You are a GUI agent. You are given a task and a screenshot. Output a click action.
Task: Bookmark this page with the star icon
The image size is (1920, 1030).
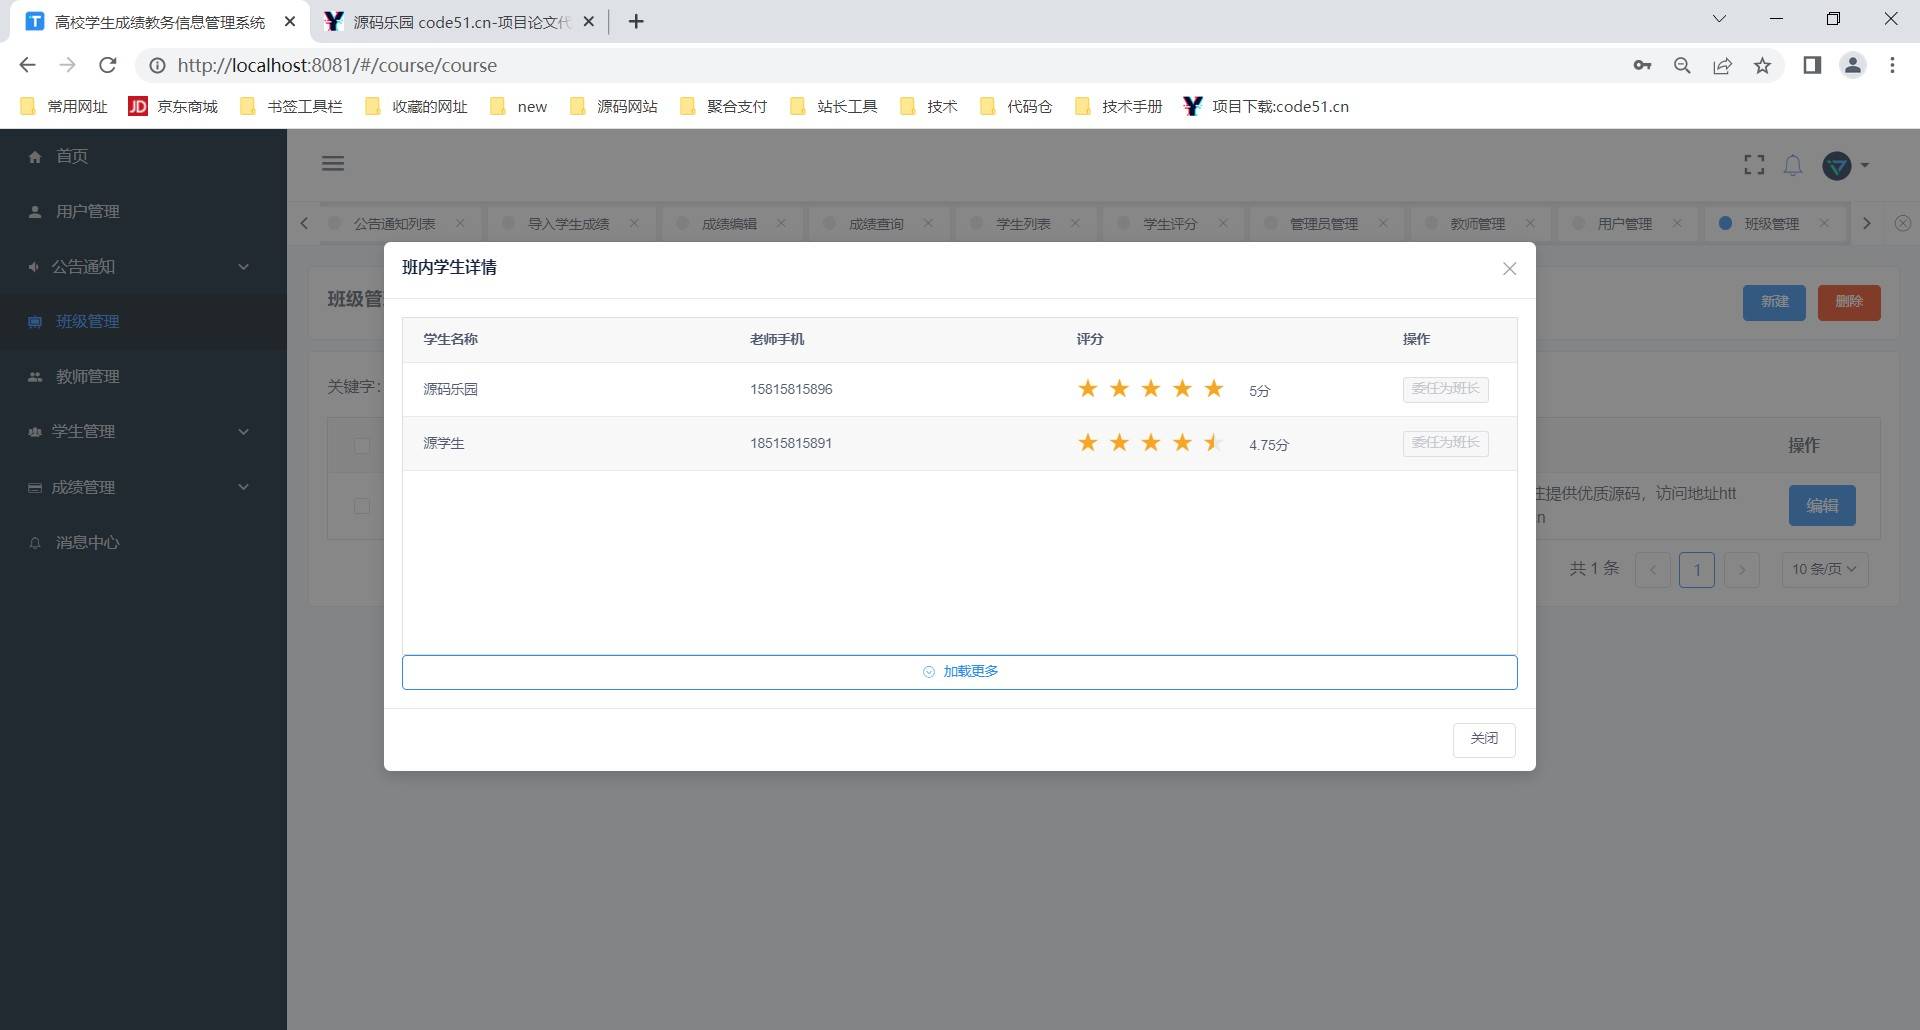coord(1762,65)
